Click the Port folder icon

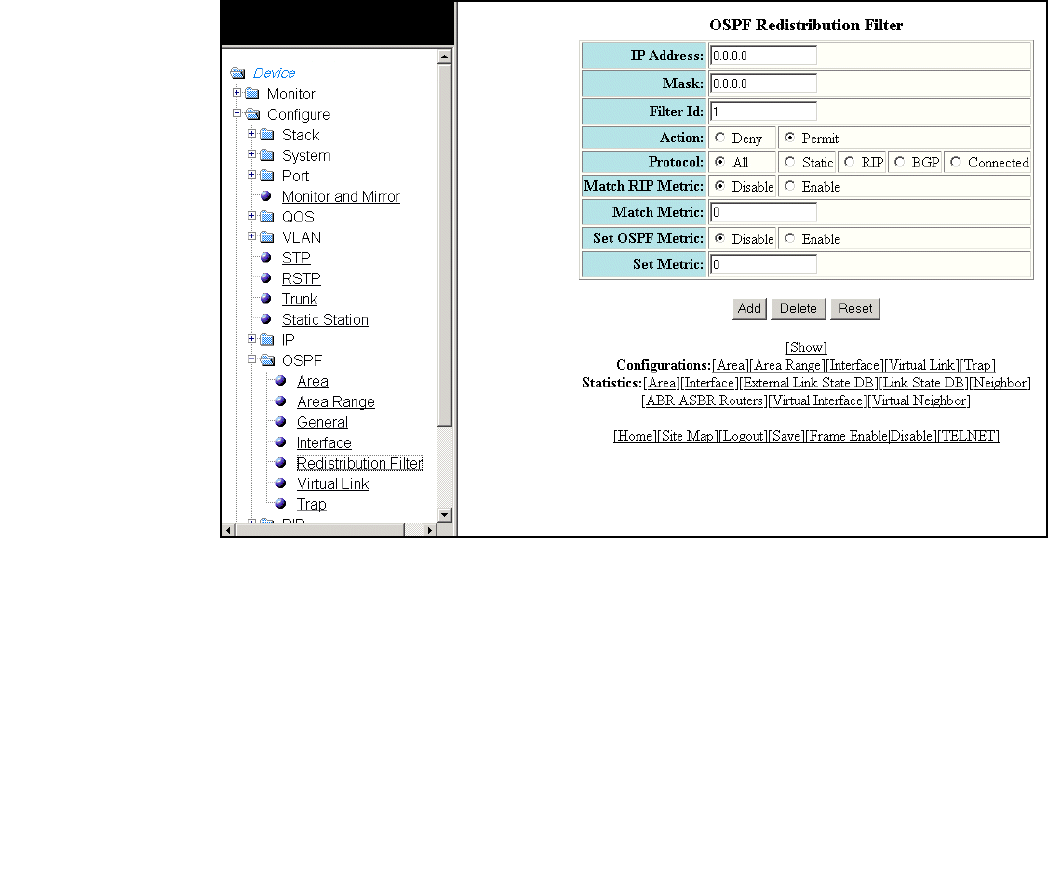pyautogui.click(x=267, y=175)
